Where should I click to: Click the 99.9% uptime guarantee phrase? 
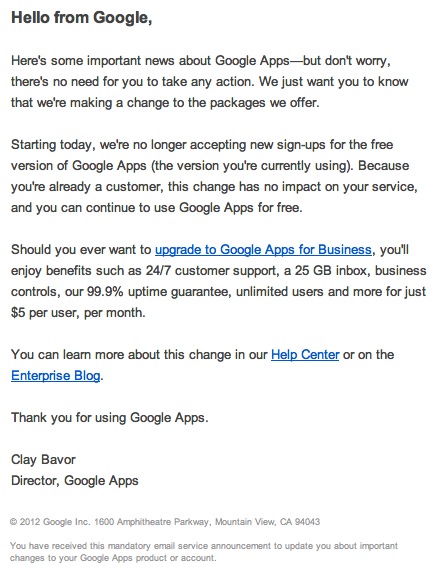(157, 292)
